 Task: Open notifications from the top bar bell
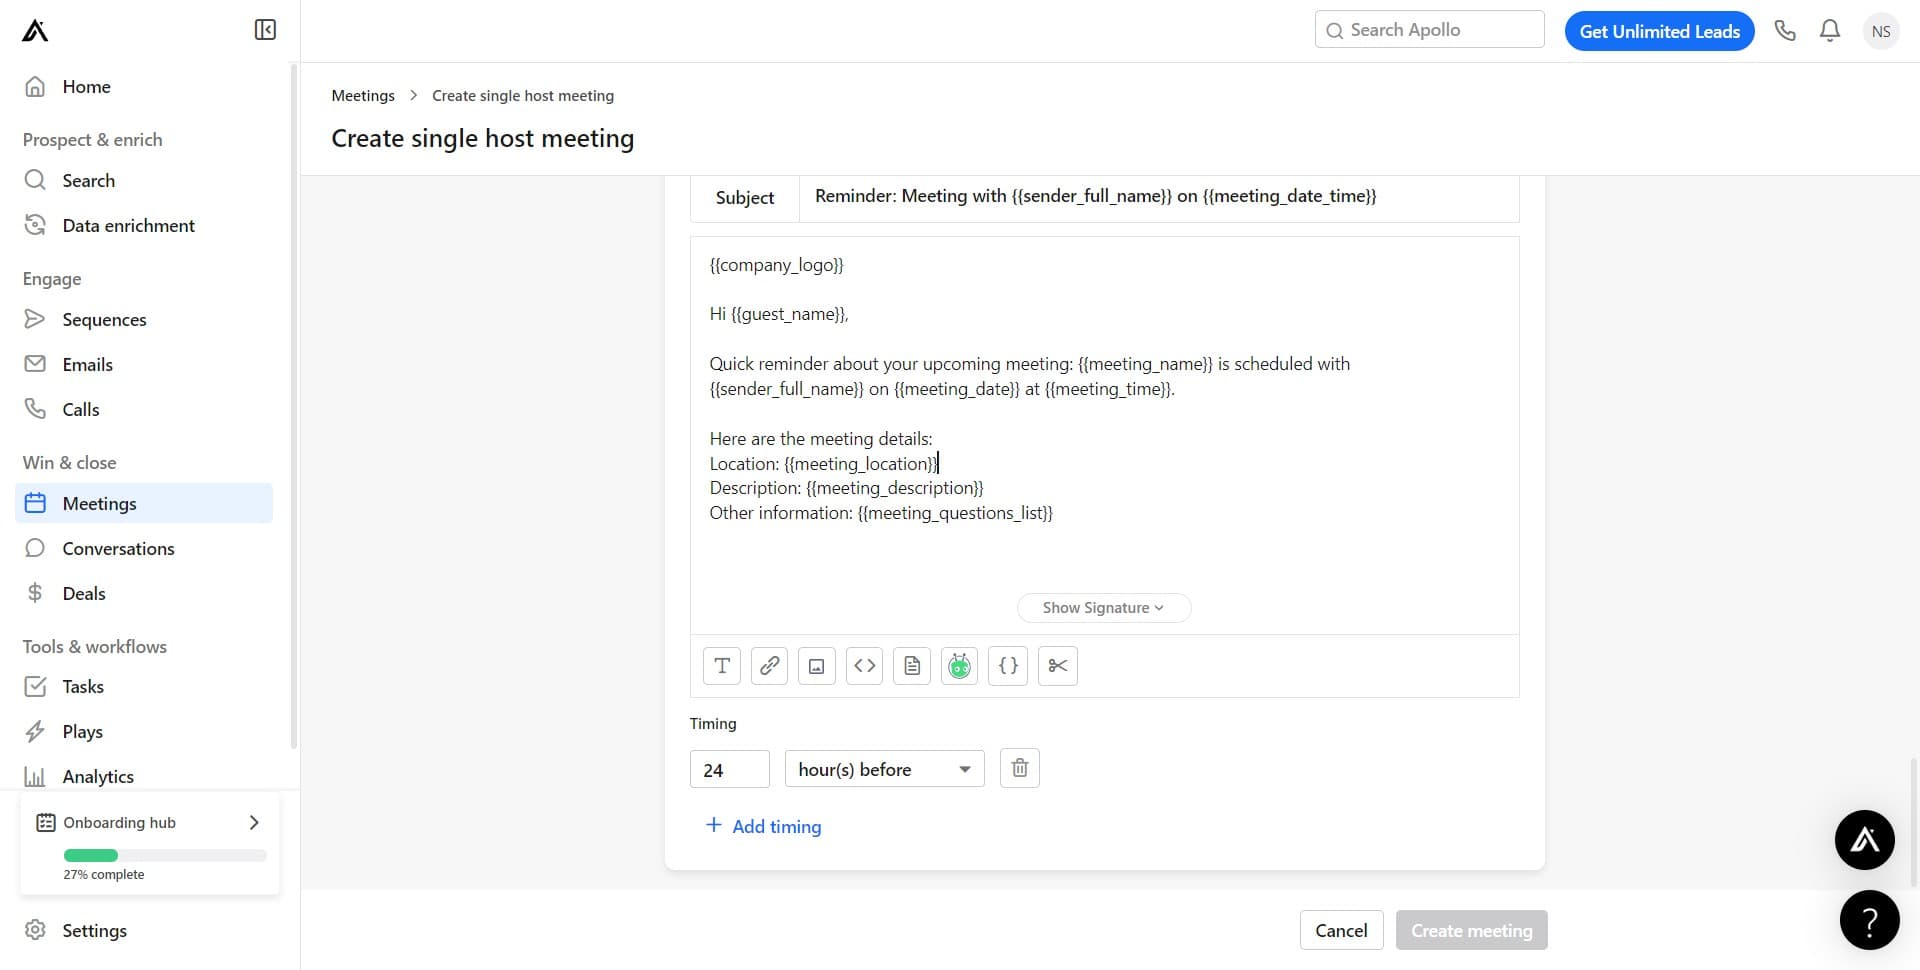(x=1829, y=30)
